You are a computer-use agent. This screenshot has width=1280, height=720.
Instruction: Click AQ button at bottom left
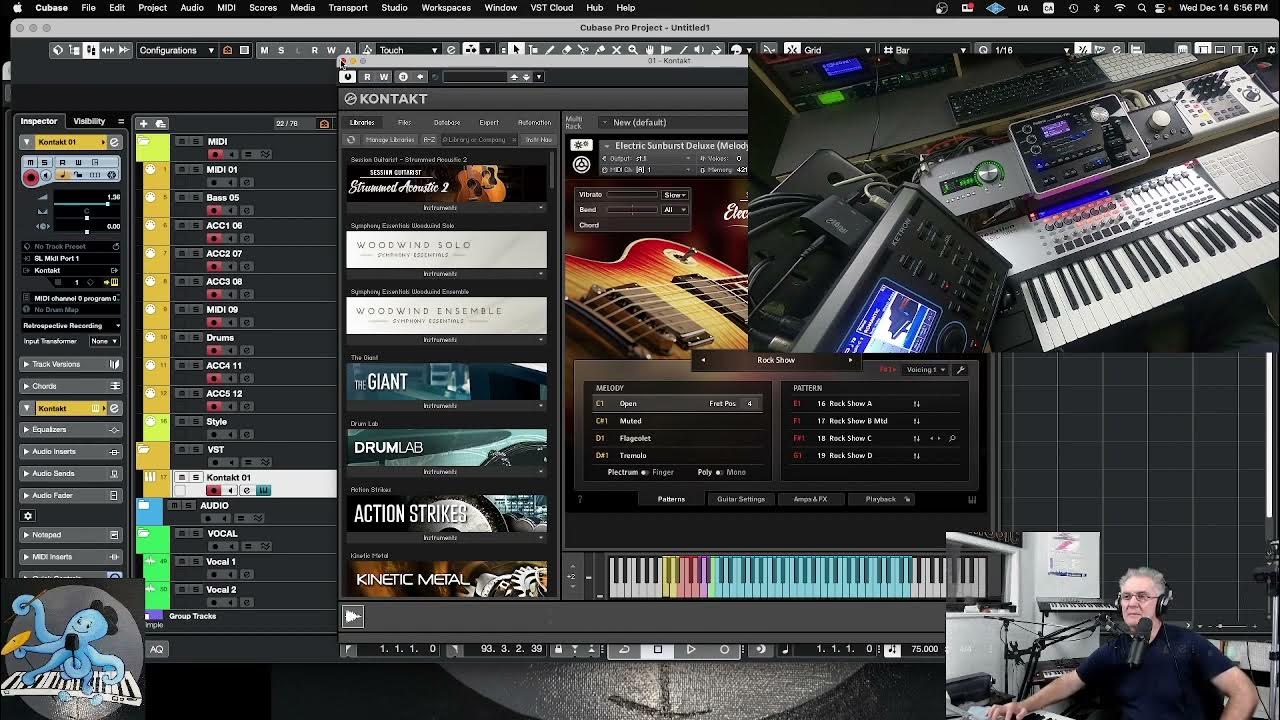click(x=157, y=650)
